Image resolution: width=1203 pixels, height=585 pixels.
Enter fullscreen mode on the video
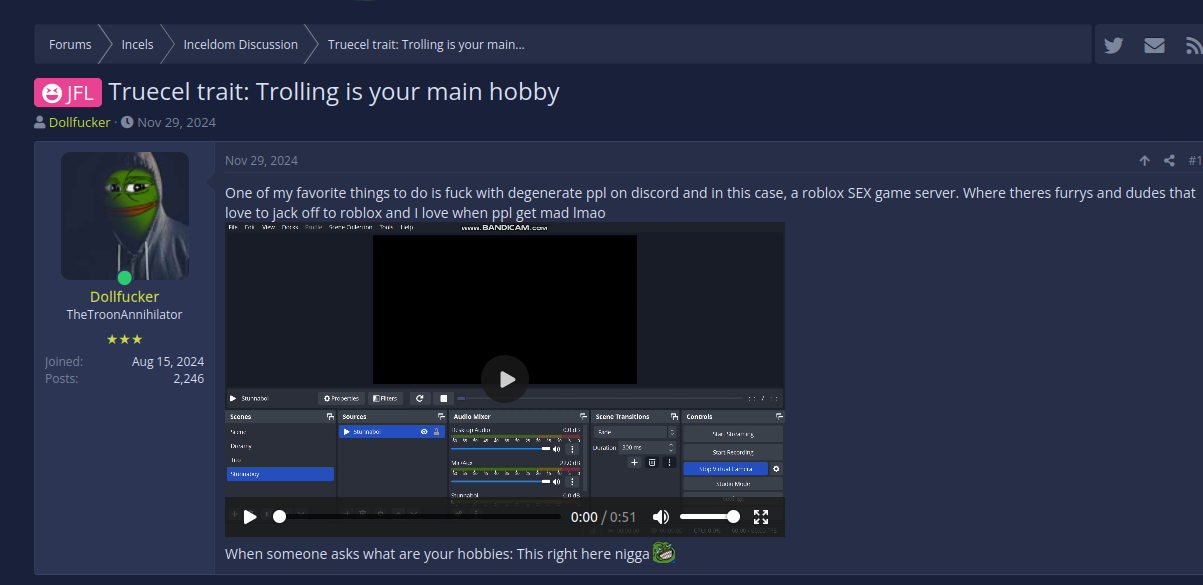(x=761, y=517)
